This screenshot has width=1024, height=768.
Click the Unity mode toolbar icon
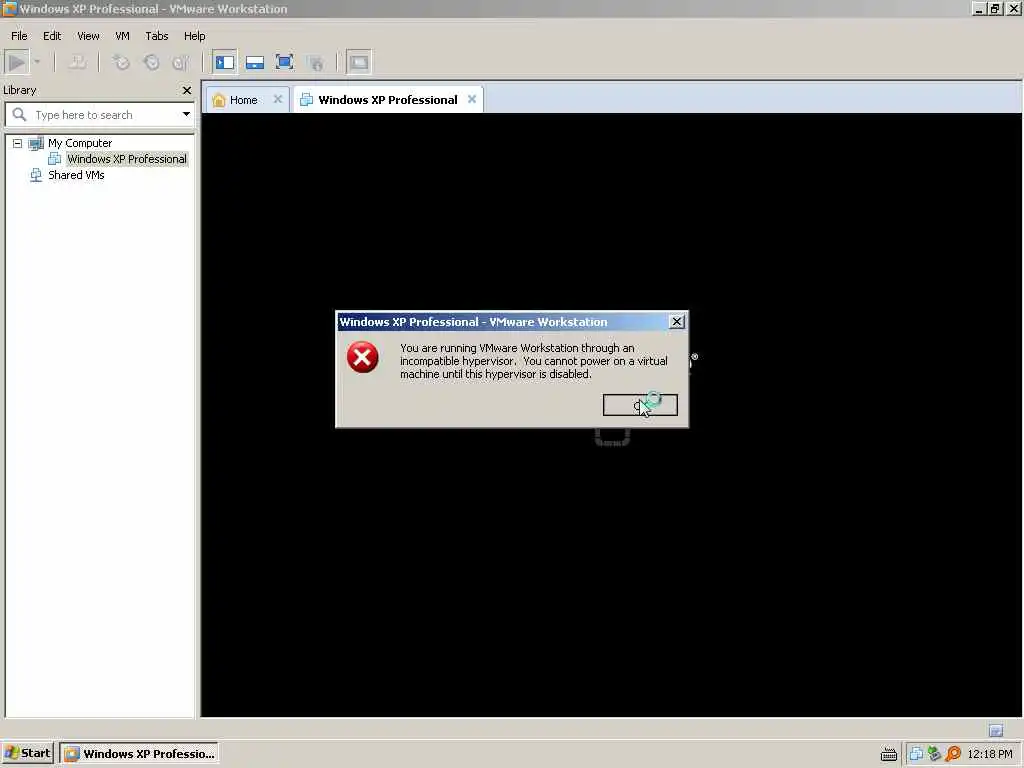point(315,63)
